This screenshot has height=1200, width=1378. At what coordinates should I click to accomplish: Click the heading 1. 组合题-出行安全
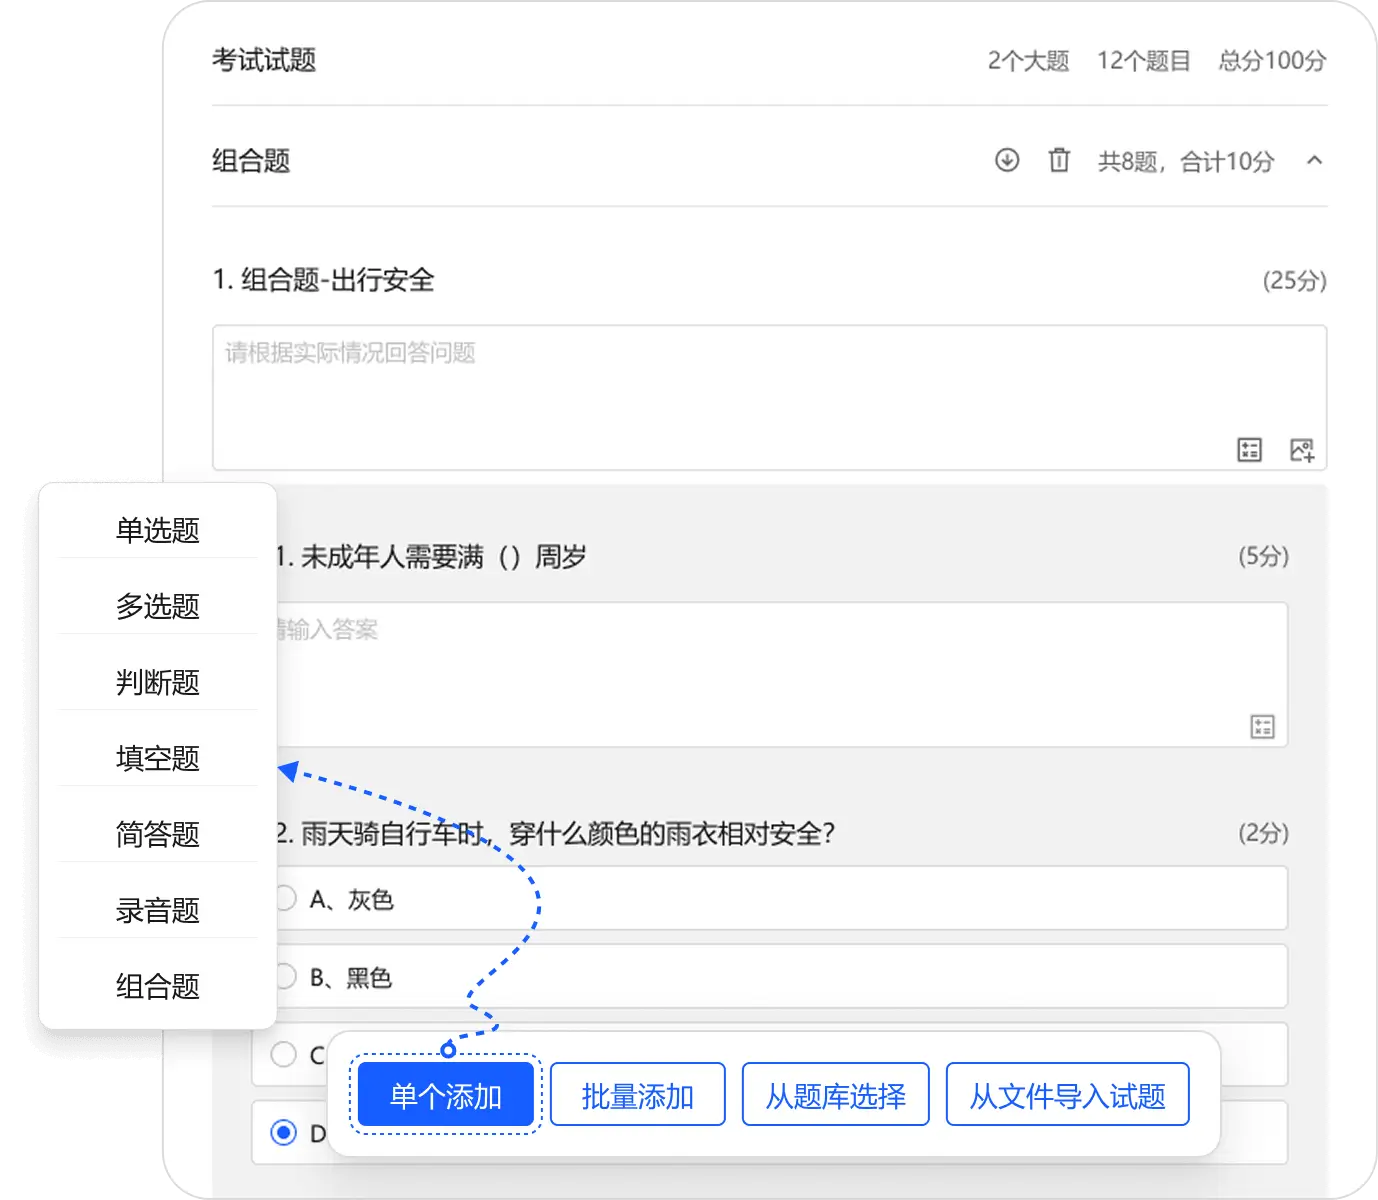(324, 280)
